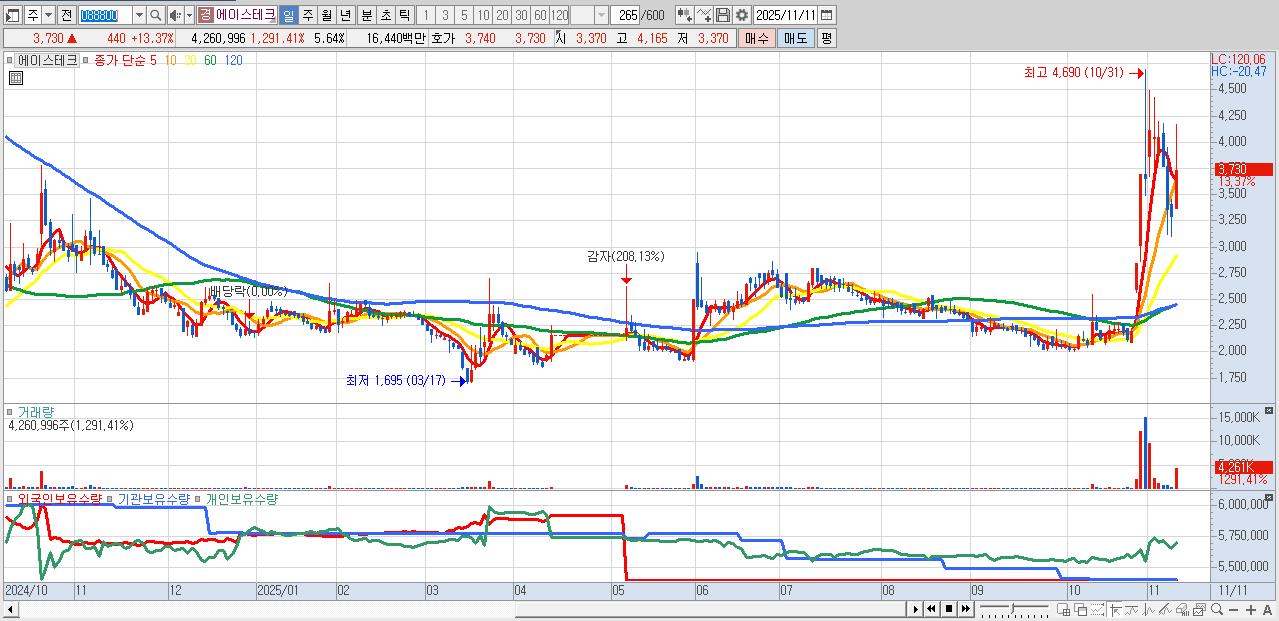This screenshot has height=621, width=1279.
Task: Open the dropdown next to speaker icon
Action: point(189,15)
